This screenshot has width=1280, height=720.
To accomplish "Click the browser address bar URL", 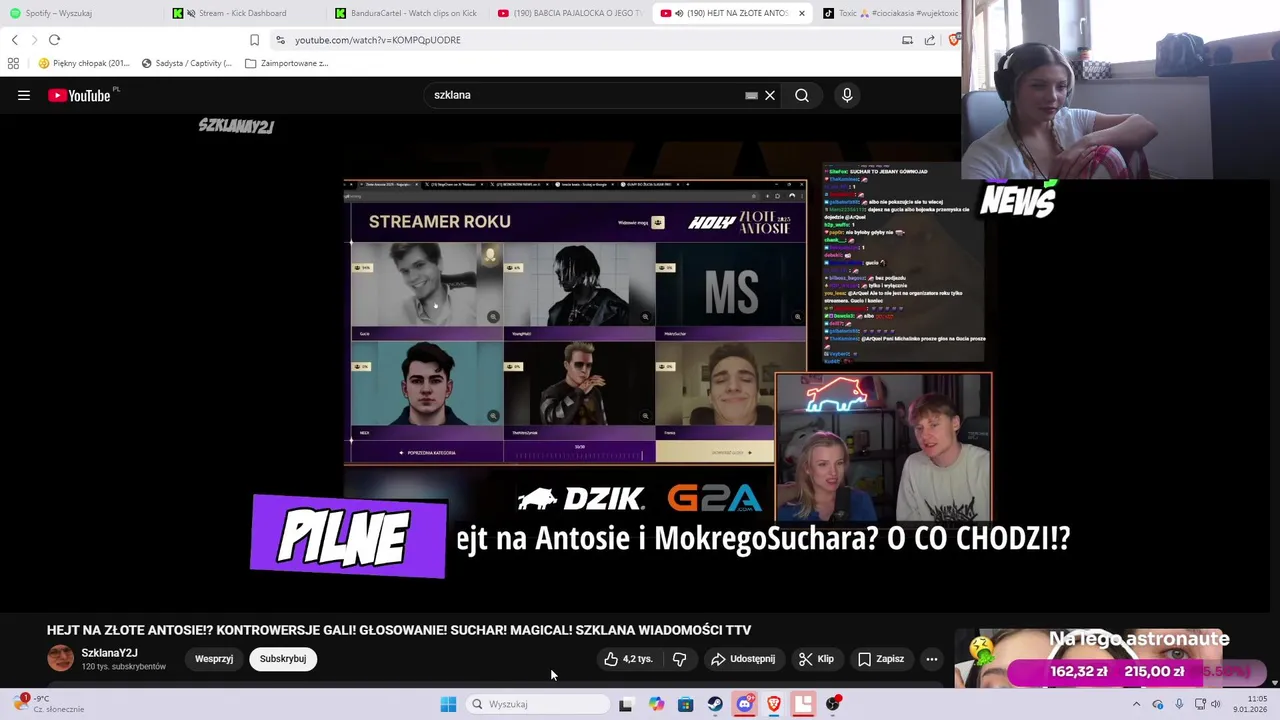I will pos(378,40).
